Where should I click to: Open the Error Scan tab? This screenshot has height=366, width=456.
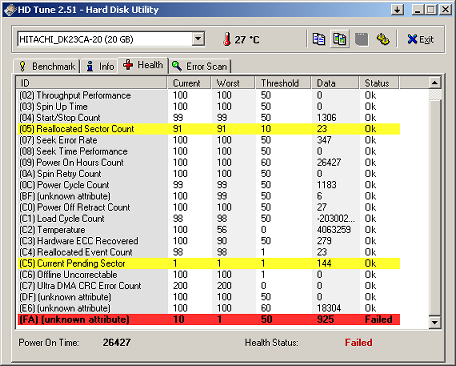point(200,66)
